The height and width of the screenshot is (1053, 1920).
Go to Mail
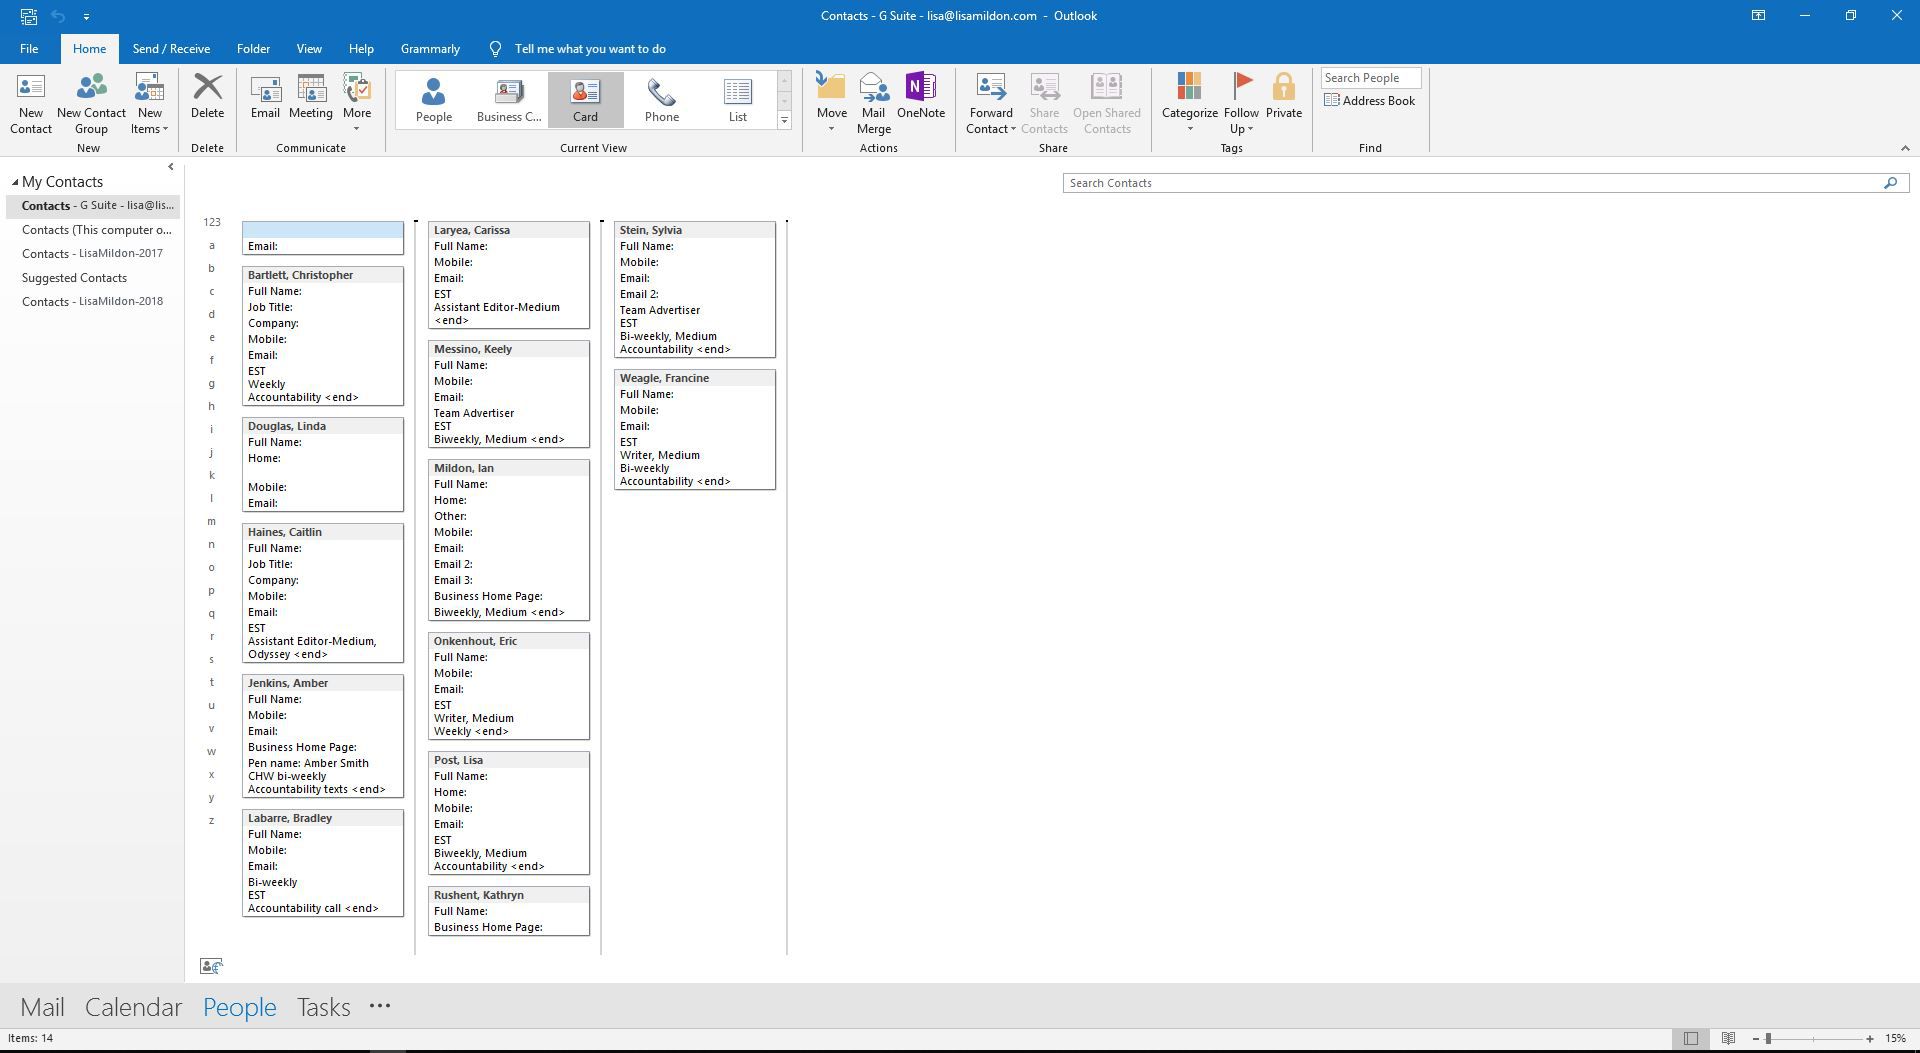tap(42, 1007)
